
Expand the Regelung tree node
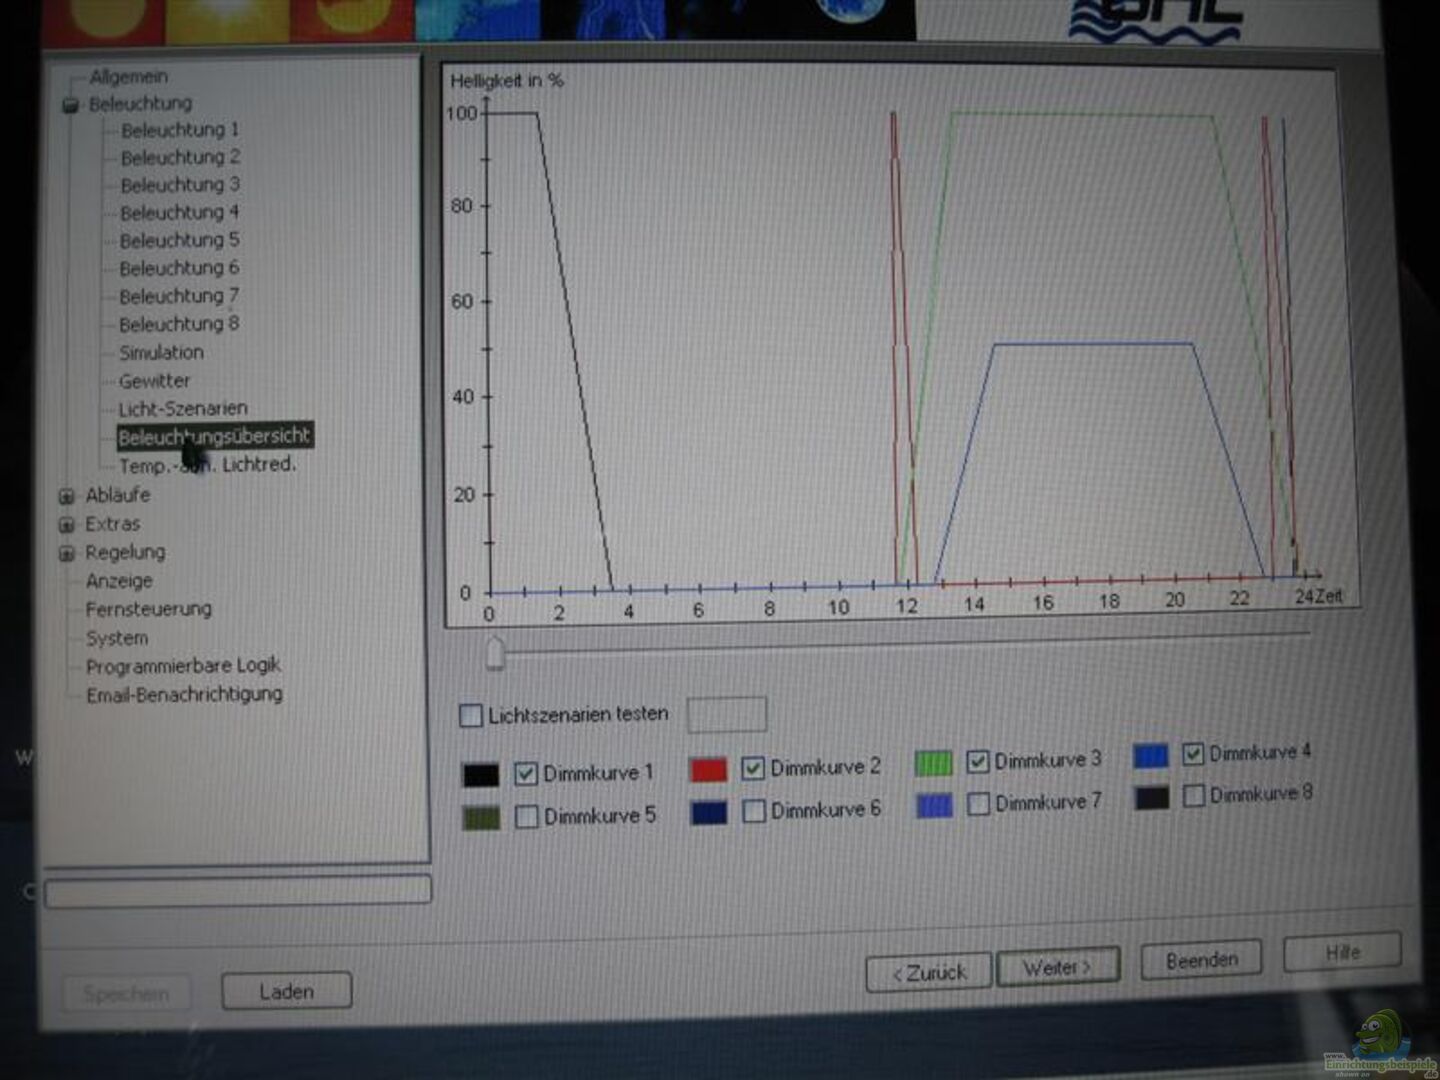point(67,553)
